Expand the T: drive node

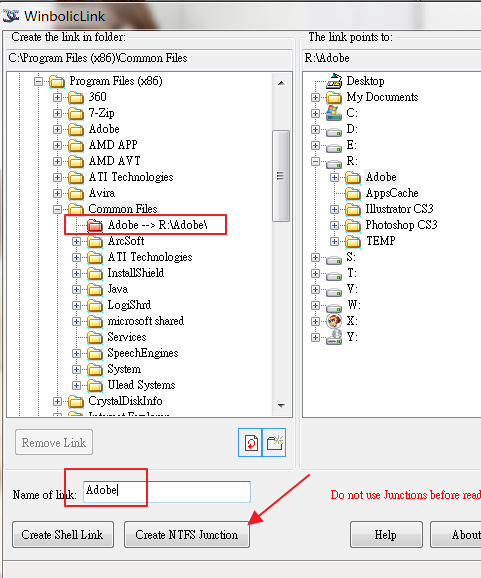(315, 273)
